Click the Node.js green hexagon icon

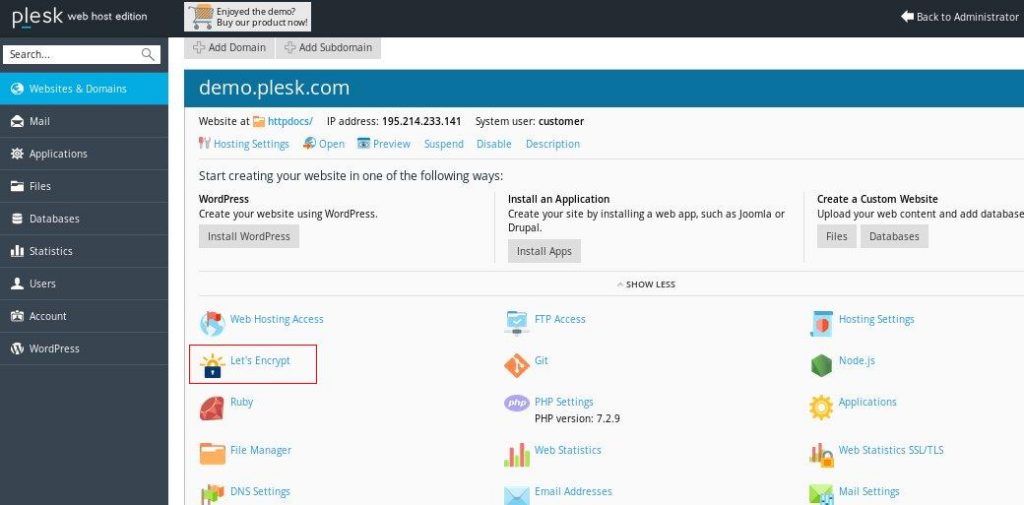click(x=822, y=365)
